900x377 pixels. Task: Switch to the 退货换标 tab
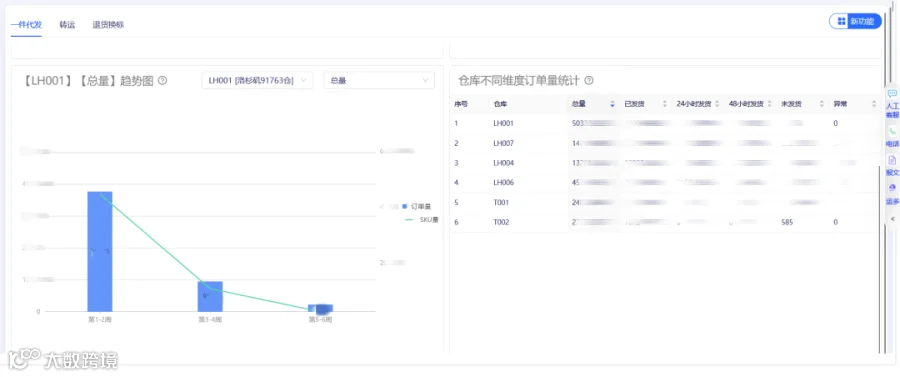[x=108, y=25]
